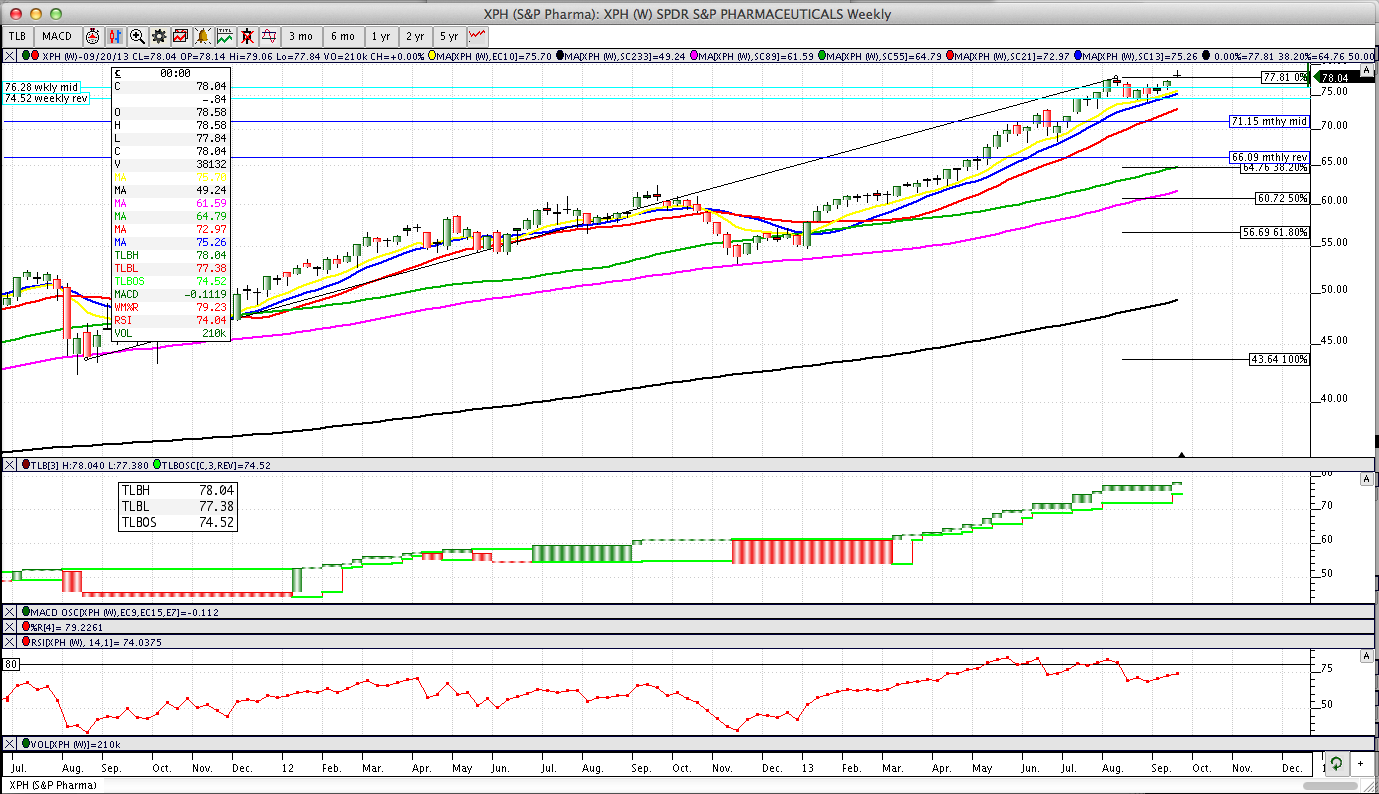Click the crossed-out figure toolbar icon
The width and height of the screenshot is (1379, 794).
(x=247, y=36)
